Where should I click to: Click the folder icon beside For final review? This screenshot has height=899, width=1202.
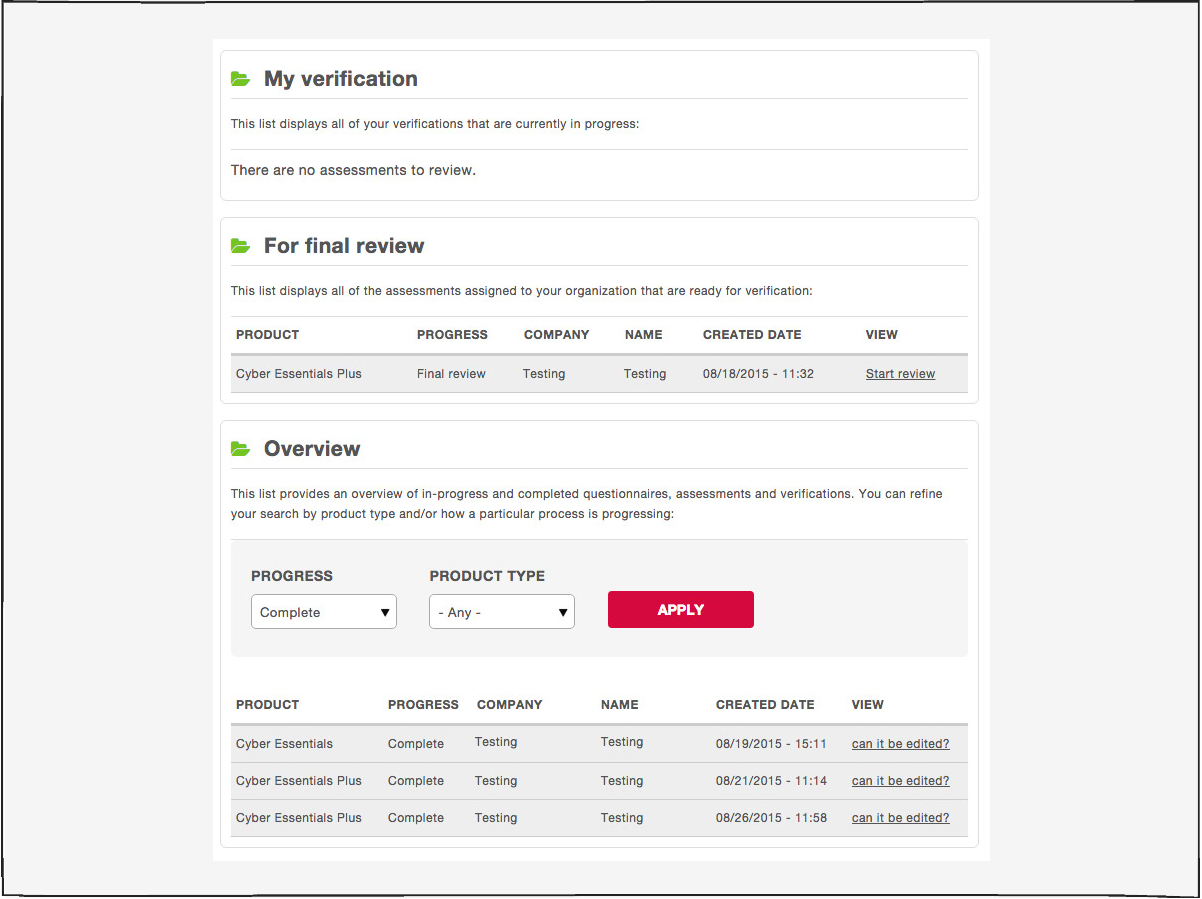tap(240, 246)
